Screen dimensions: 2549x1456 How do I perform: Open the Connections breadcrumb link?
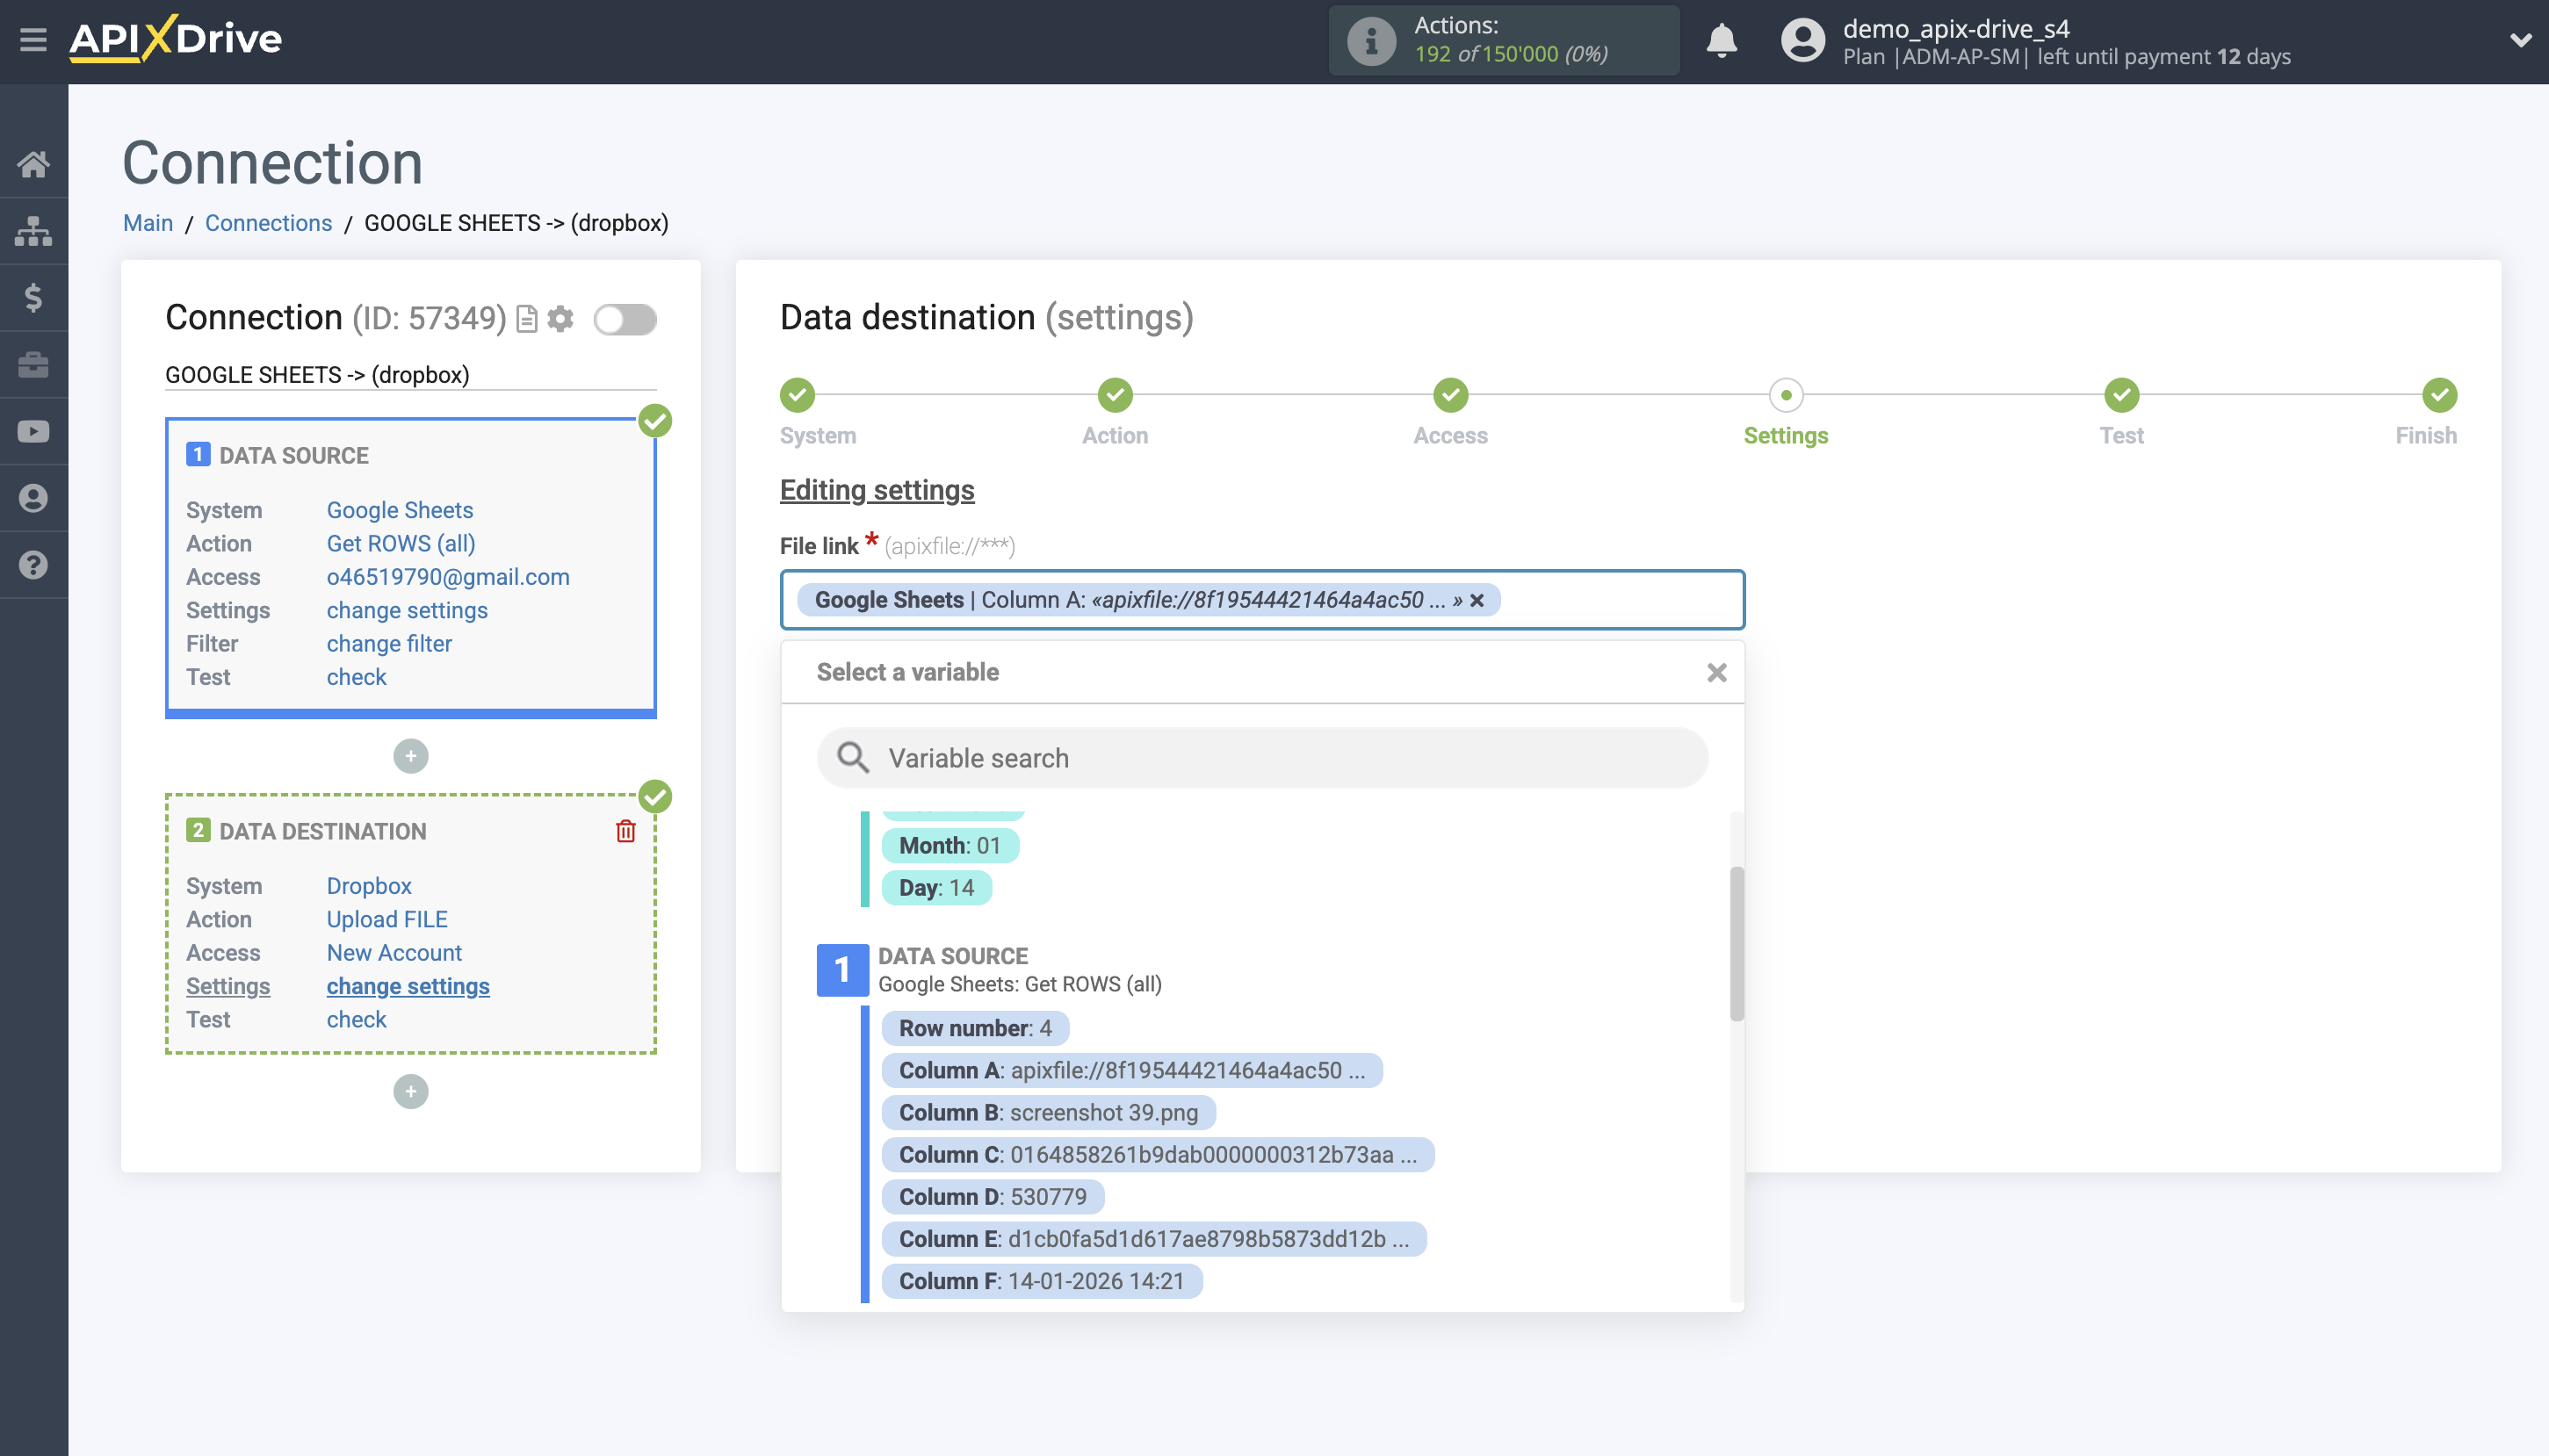point(268,222)
